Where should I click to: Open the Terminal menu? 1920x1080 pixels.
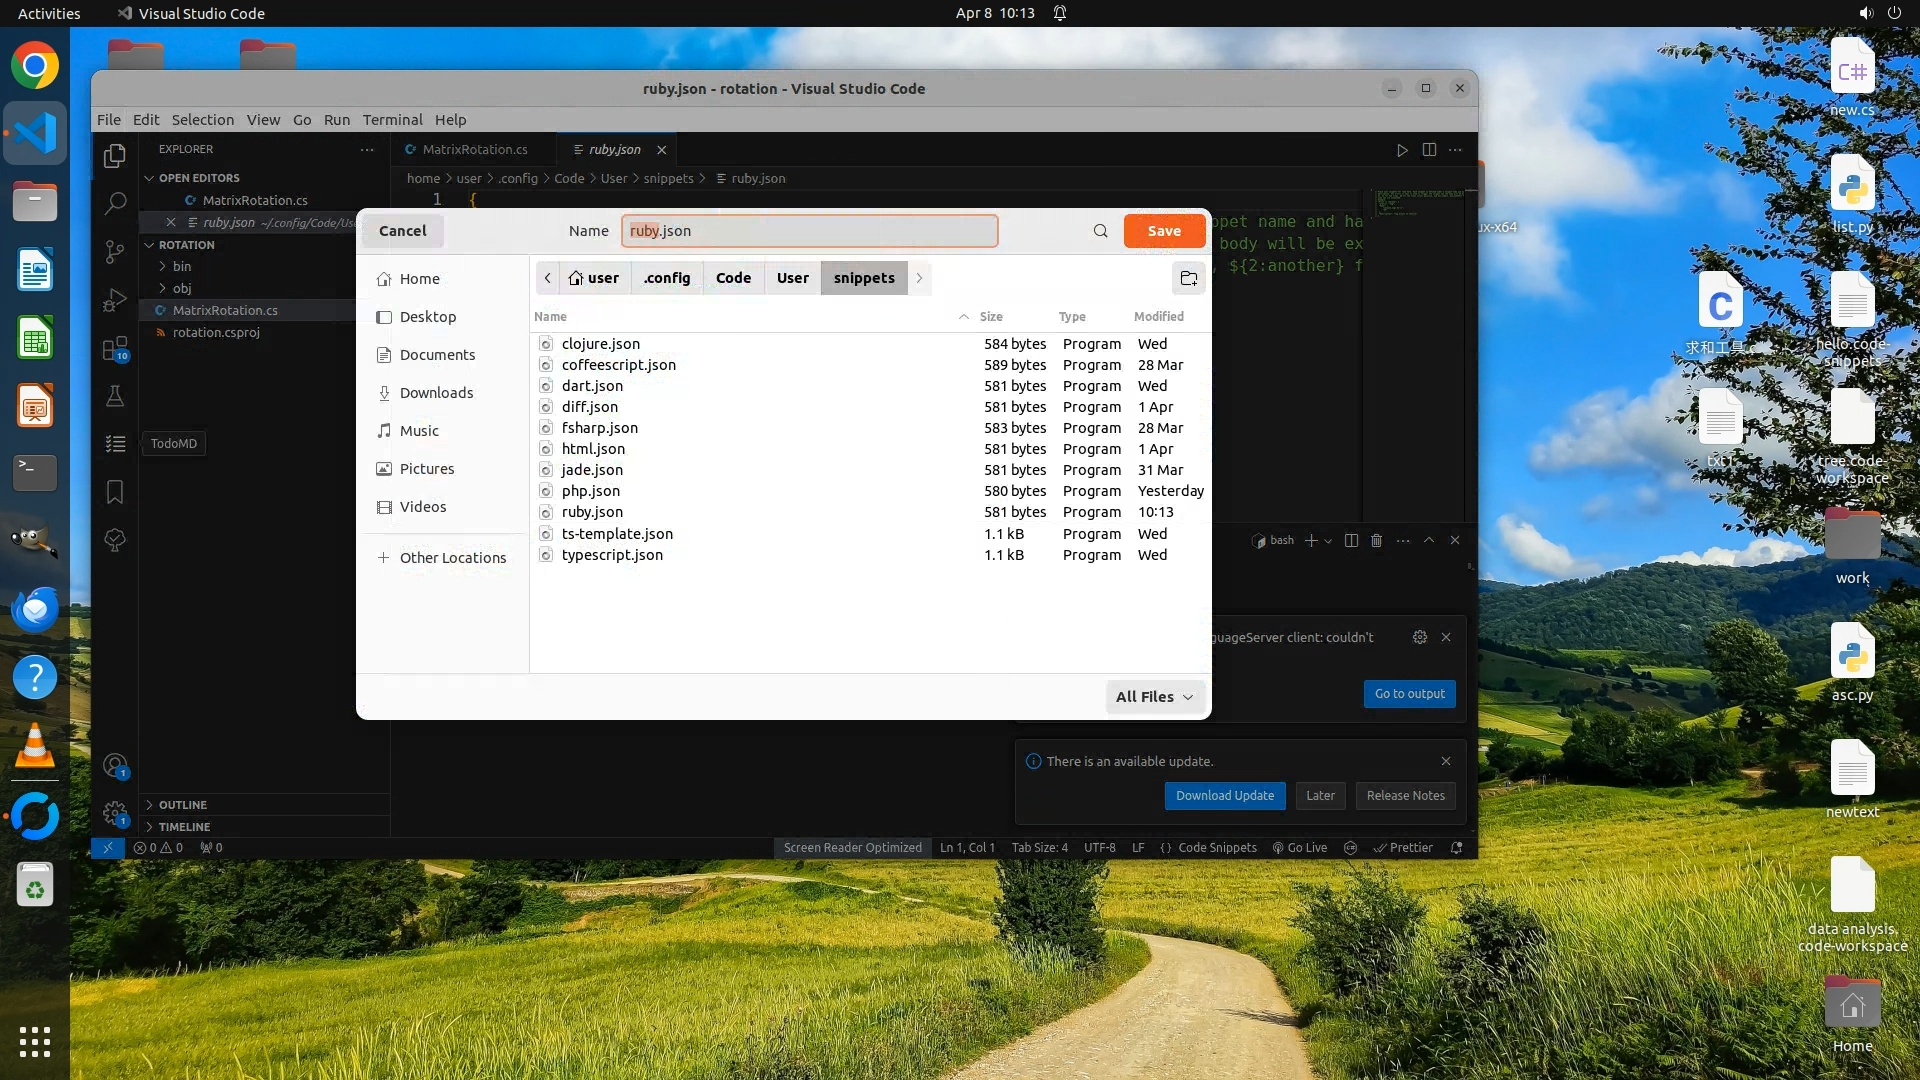click(392, 119)
